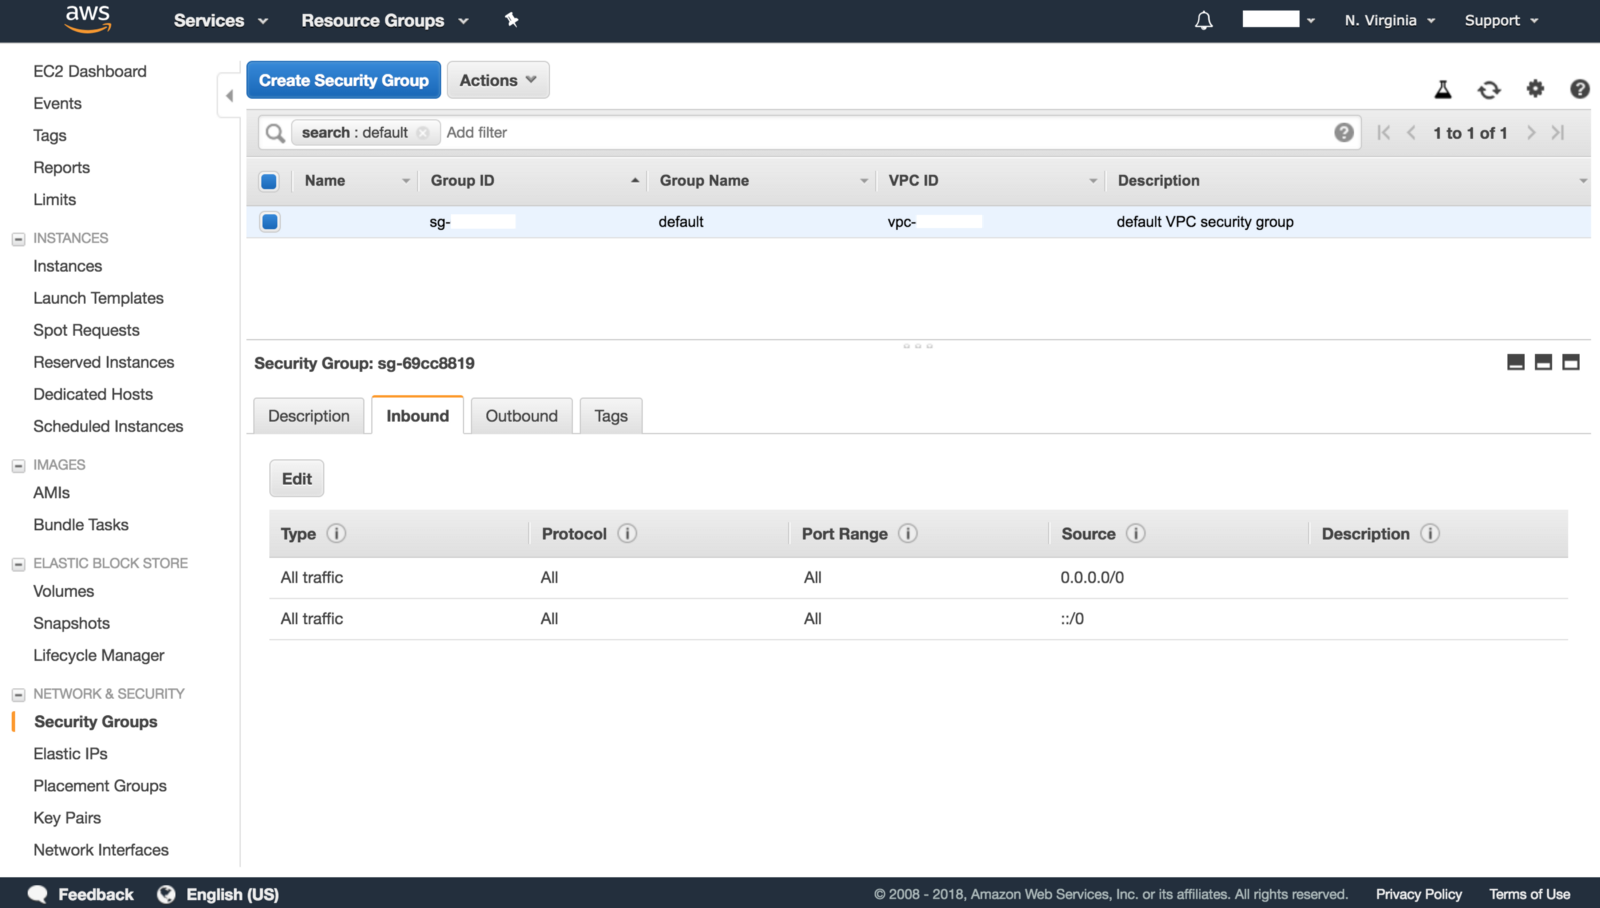Collapse the IMAGES sidebar section
The width and height of the screenshot is (1600, 908).
[x=18, y=466]
